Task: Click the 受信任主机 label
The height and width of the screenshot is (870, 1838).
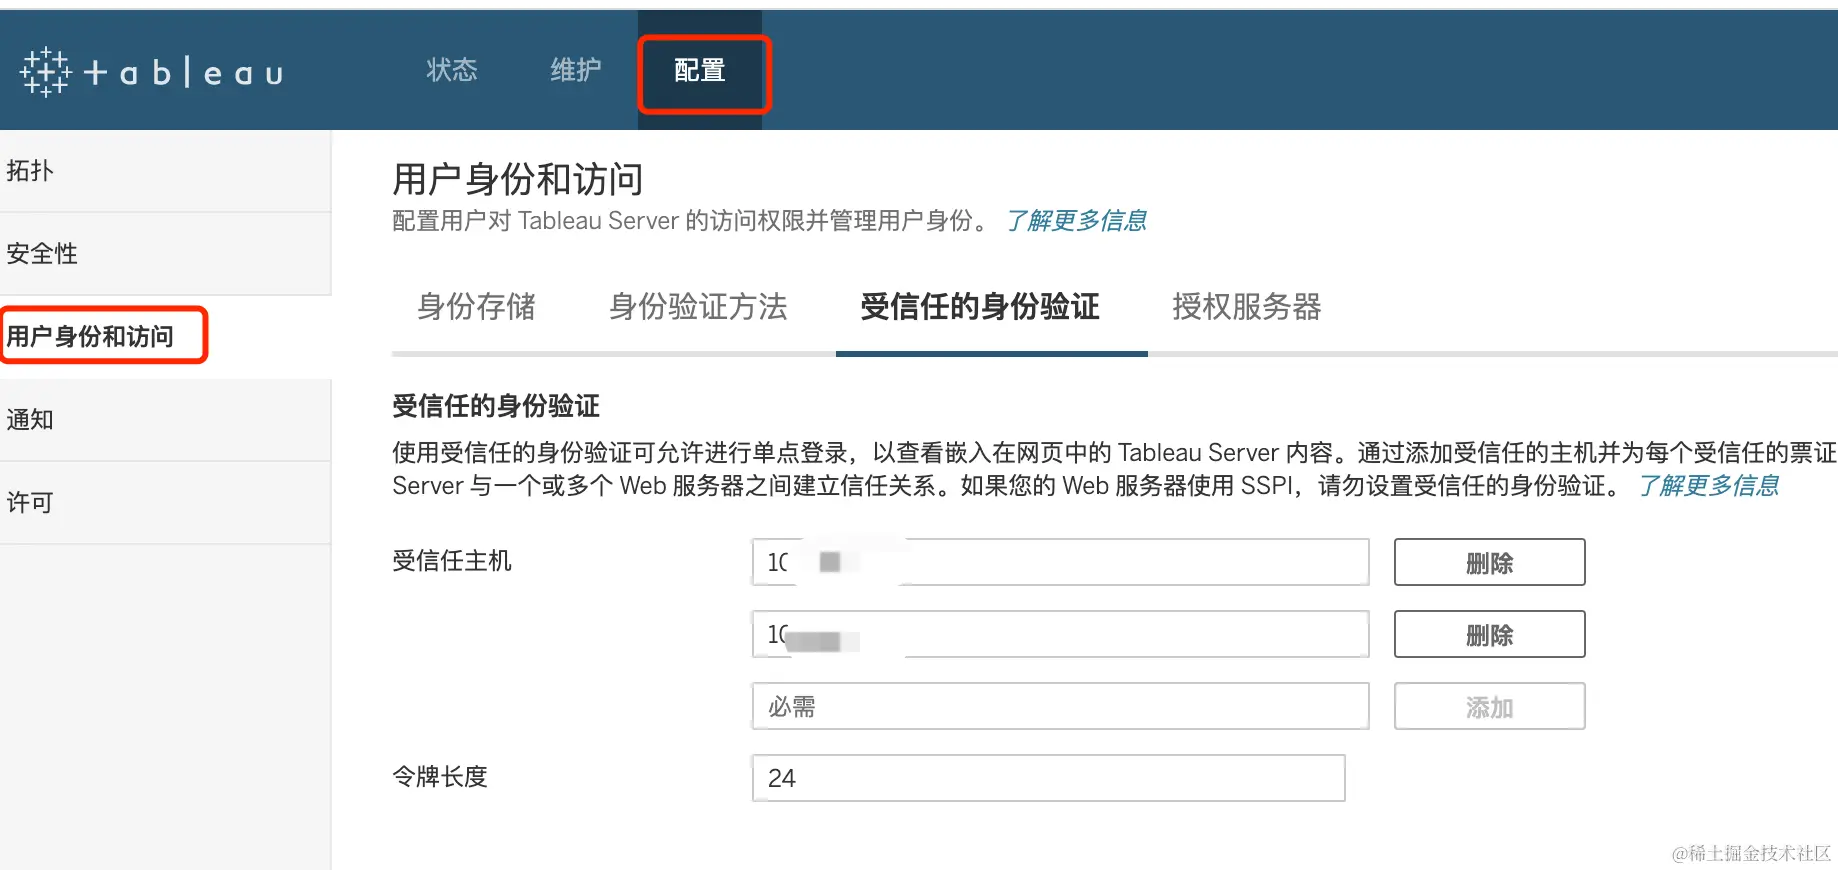Action: click(x=452, y=561)
